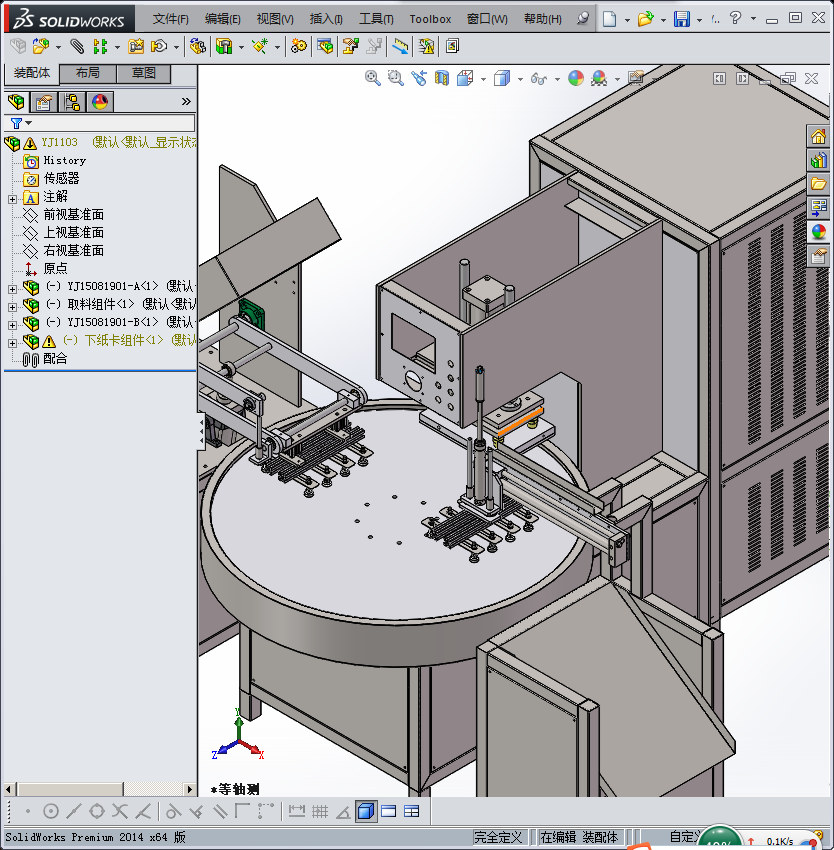Open the DisplayManager color sphere tab
Viewport: 834px width, 850px height.
(100, 102)
